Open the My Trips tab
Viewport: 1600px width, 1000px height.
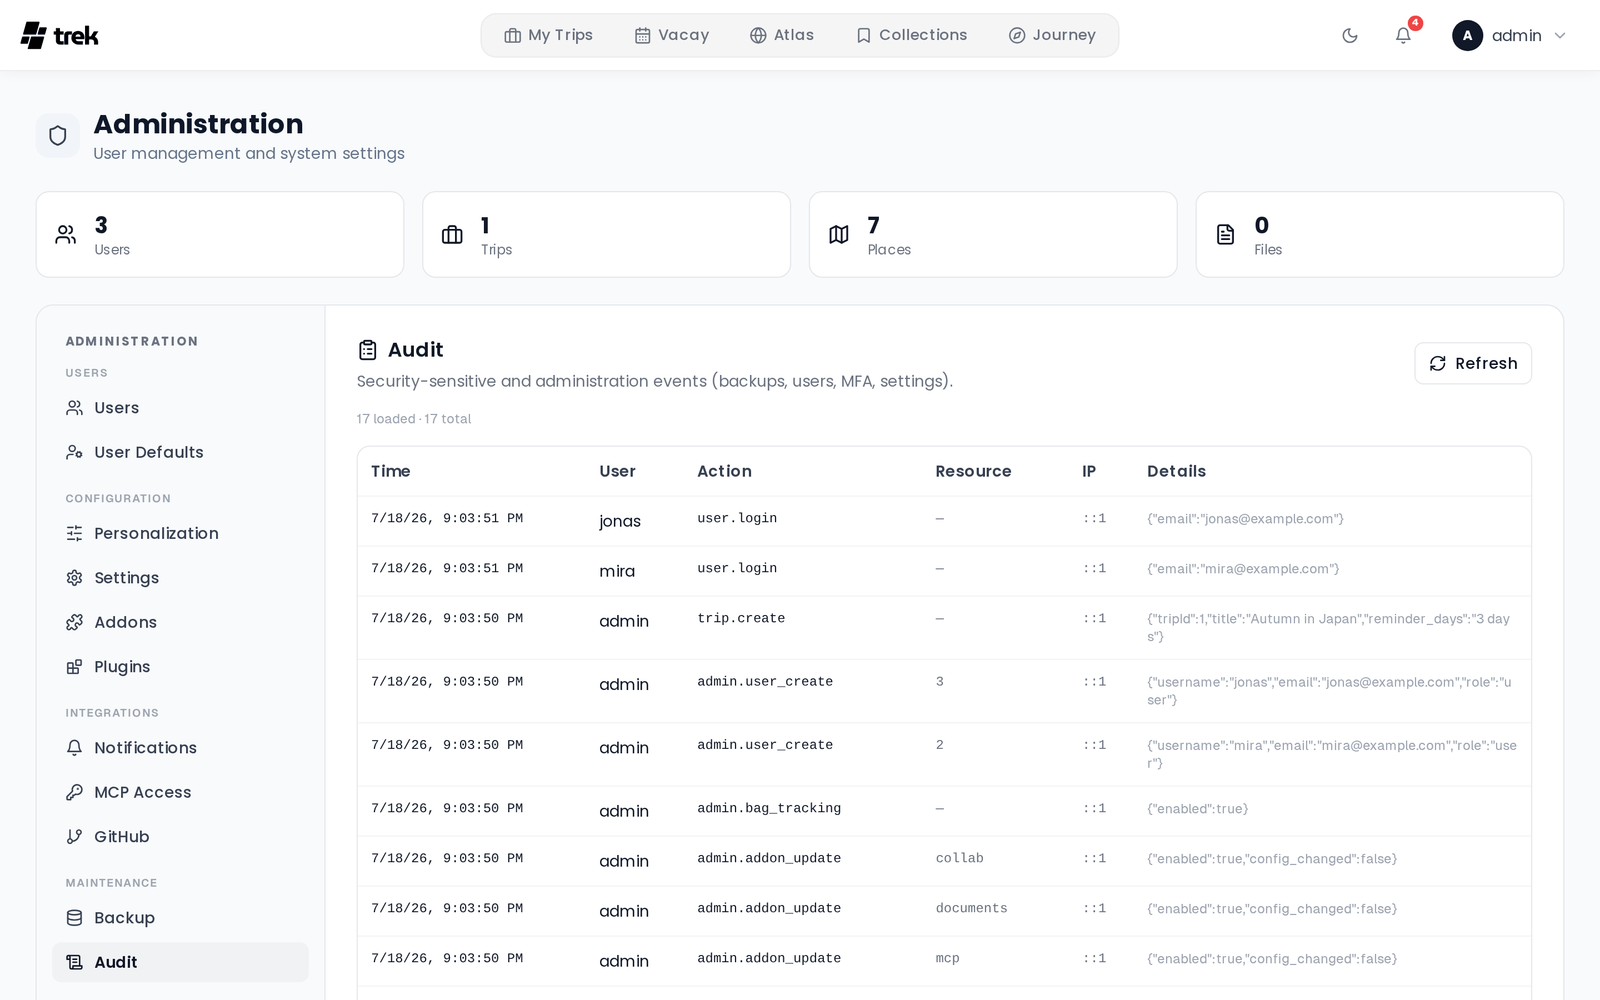tap(549, 35)
